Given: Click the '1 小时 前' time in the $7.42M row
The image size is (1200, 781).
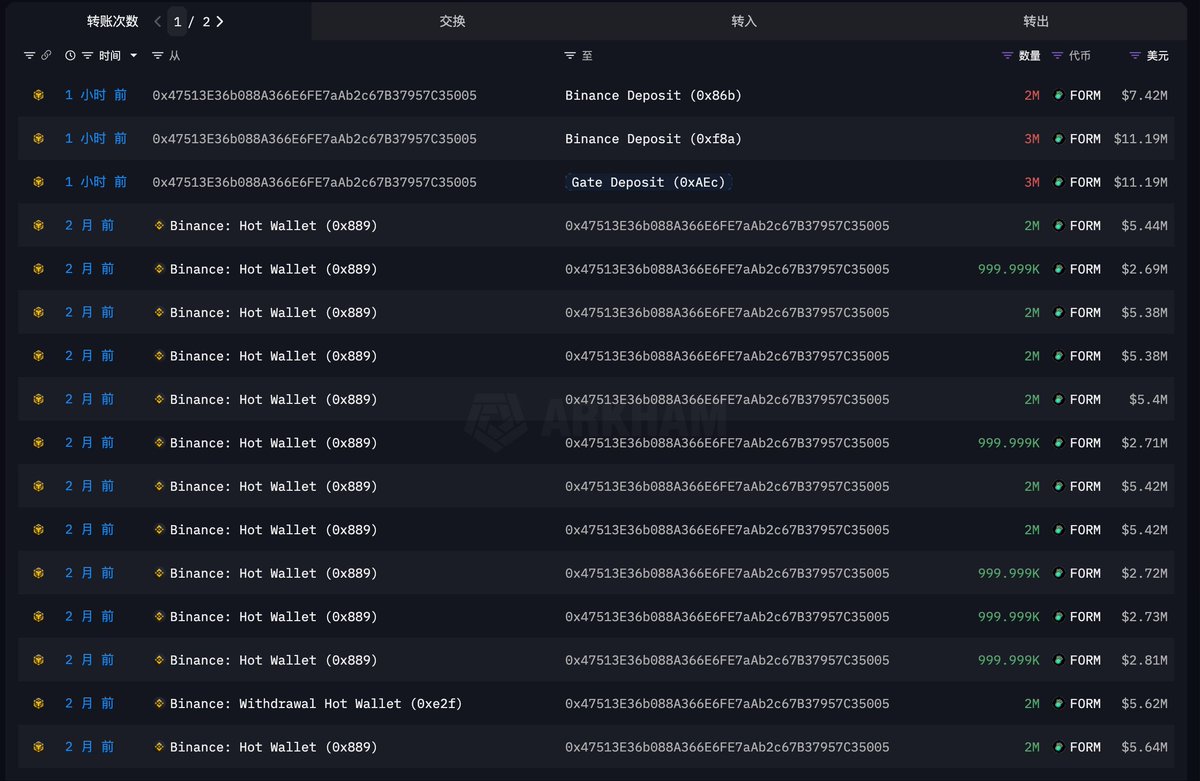Looking at the screenshot, I should coord(96,95).
